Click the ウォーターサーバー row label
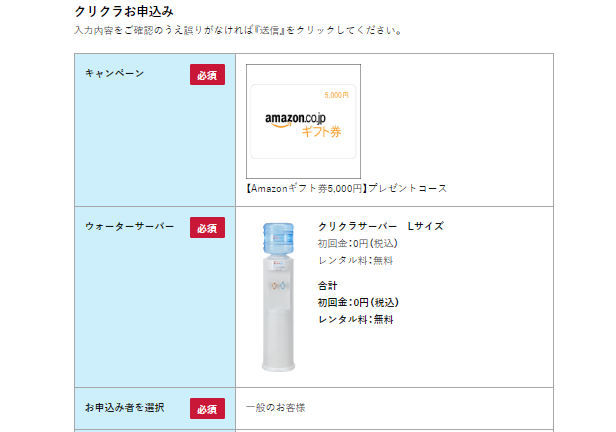 (x=130, y=227)
